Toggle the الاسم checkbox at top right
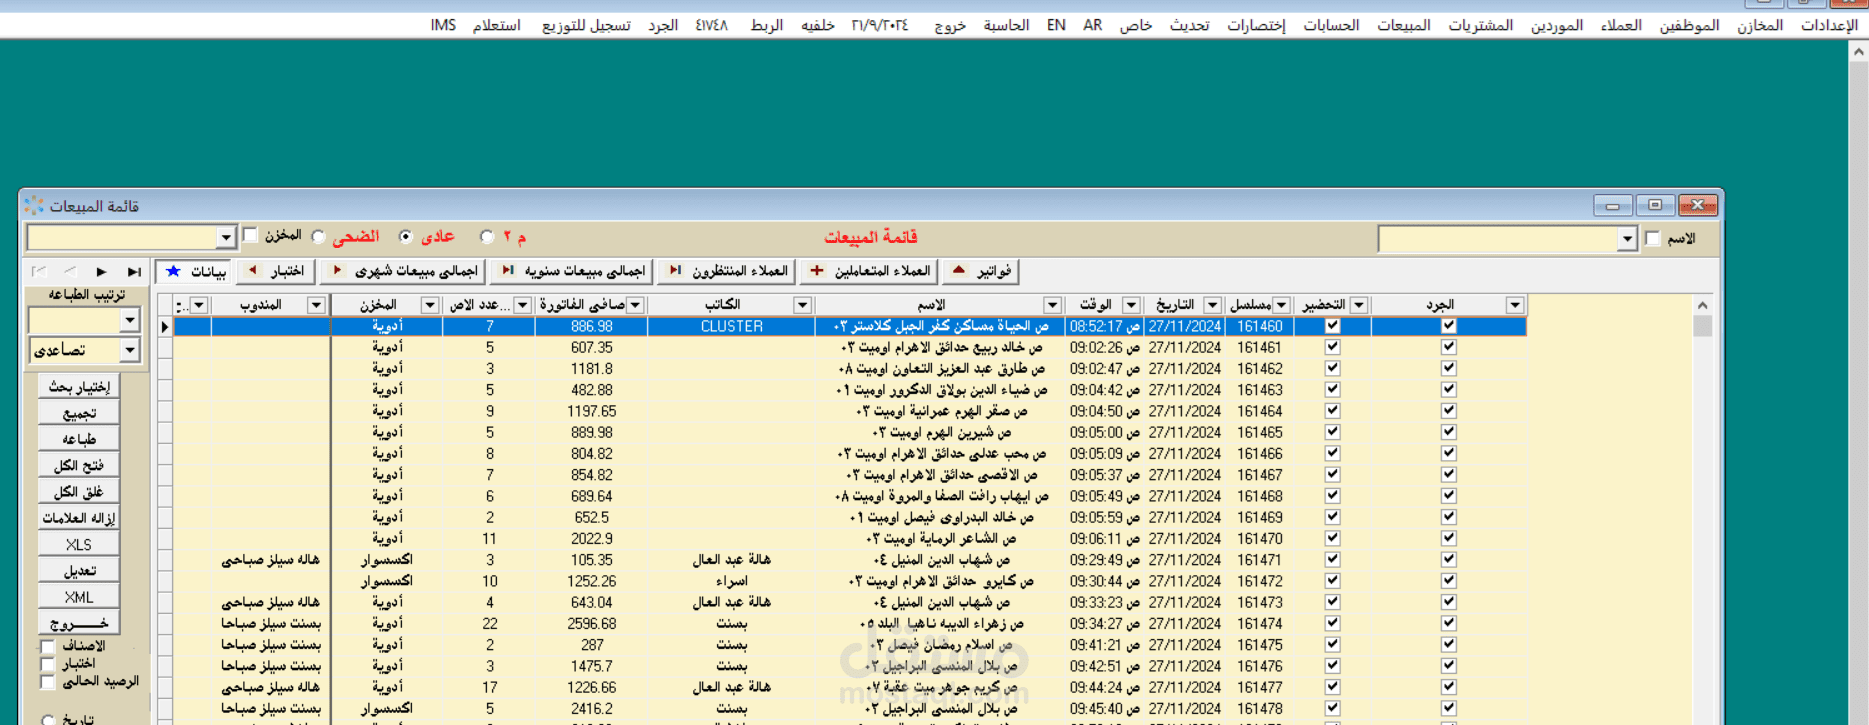This screenshot has height=725, width=1869. [x=1653, y=238]
